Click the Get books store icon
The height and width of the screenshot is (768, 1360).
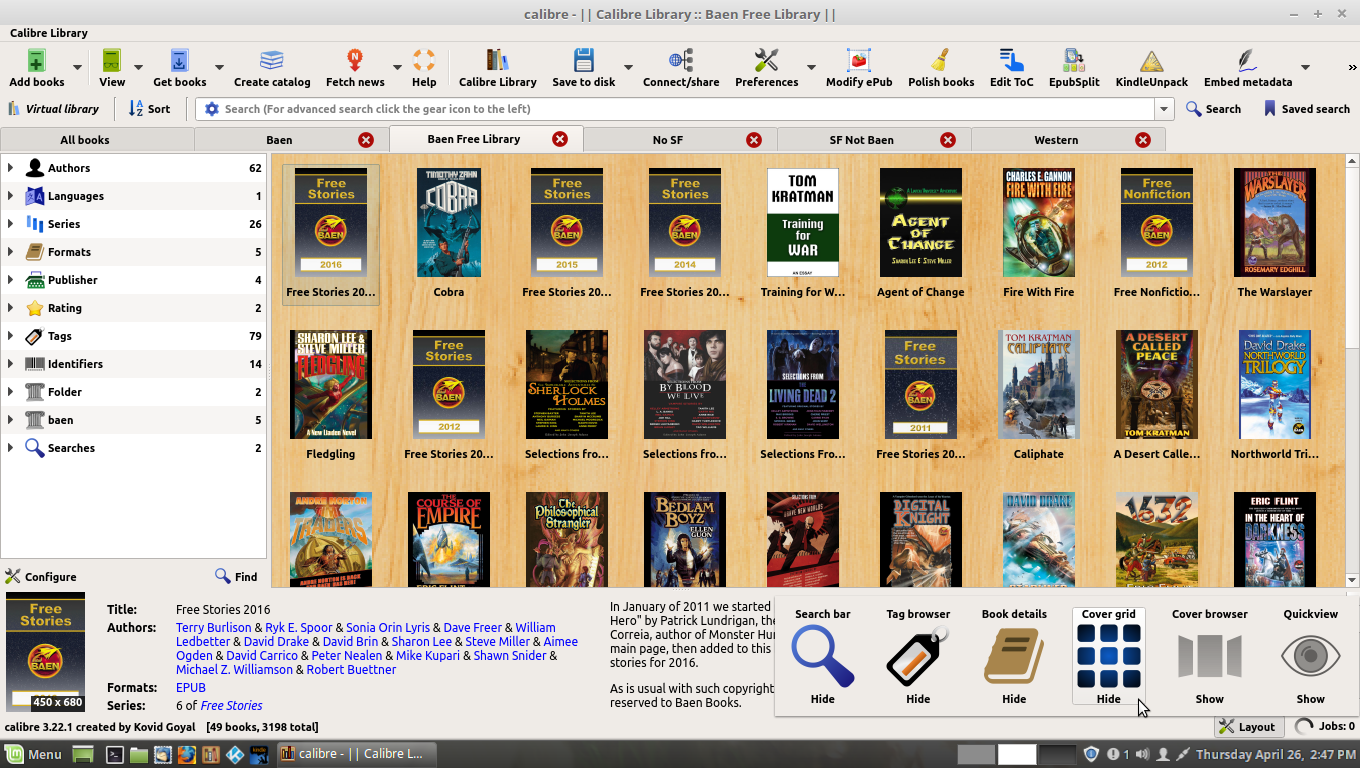click(x=180, y=60)
